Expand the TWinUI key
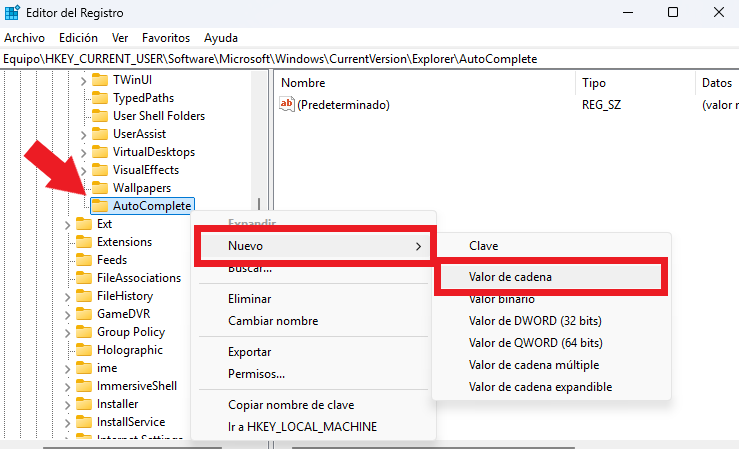 point(83,81)
